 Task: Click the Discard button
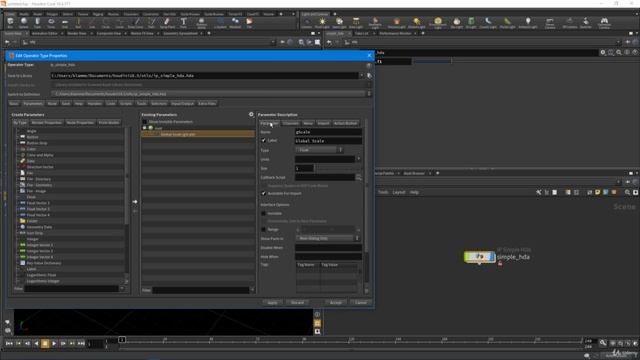pyautogui.click(x=297, y=303)
